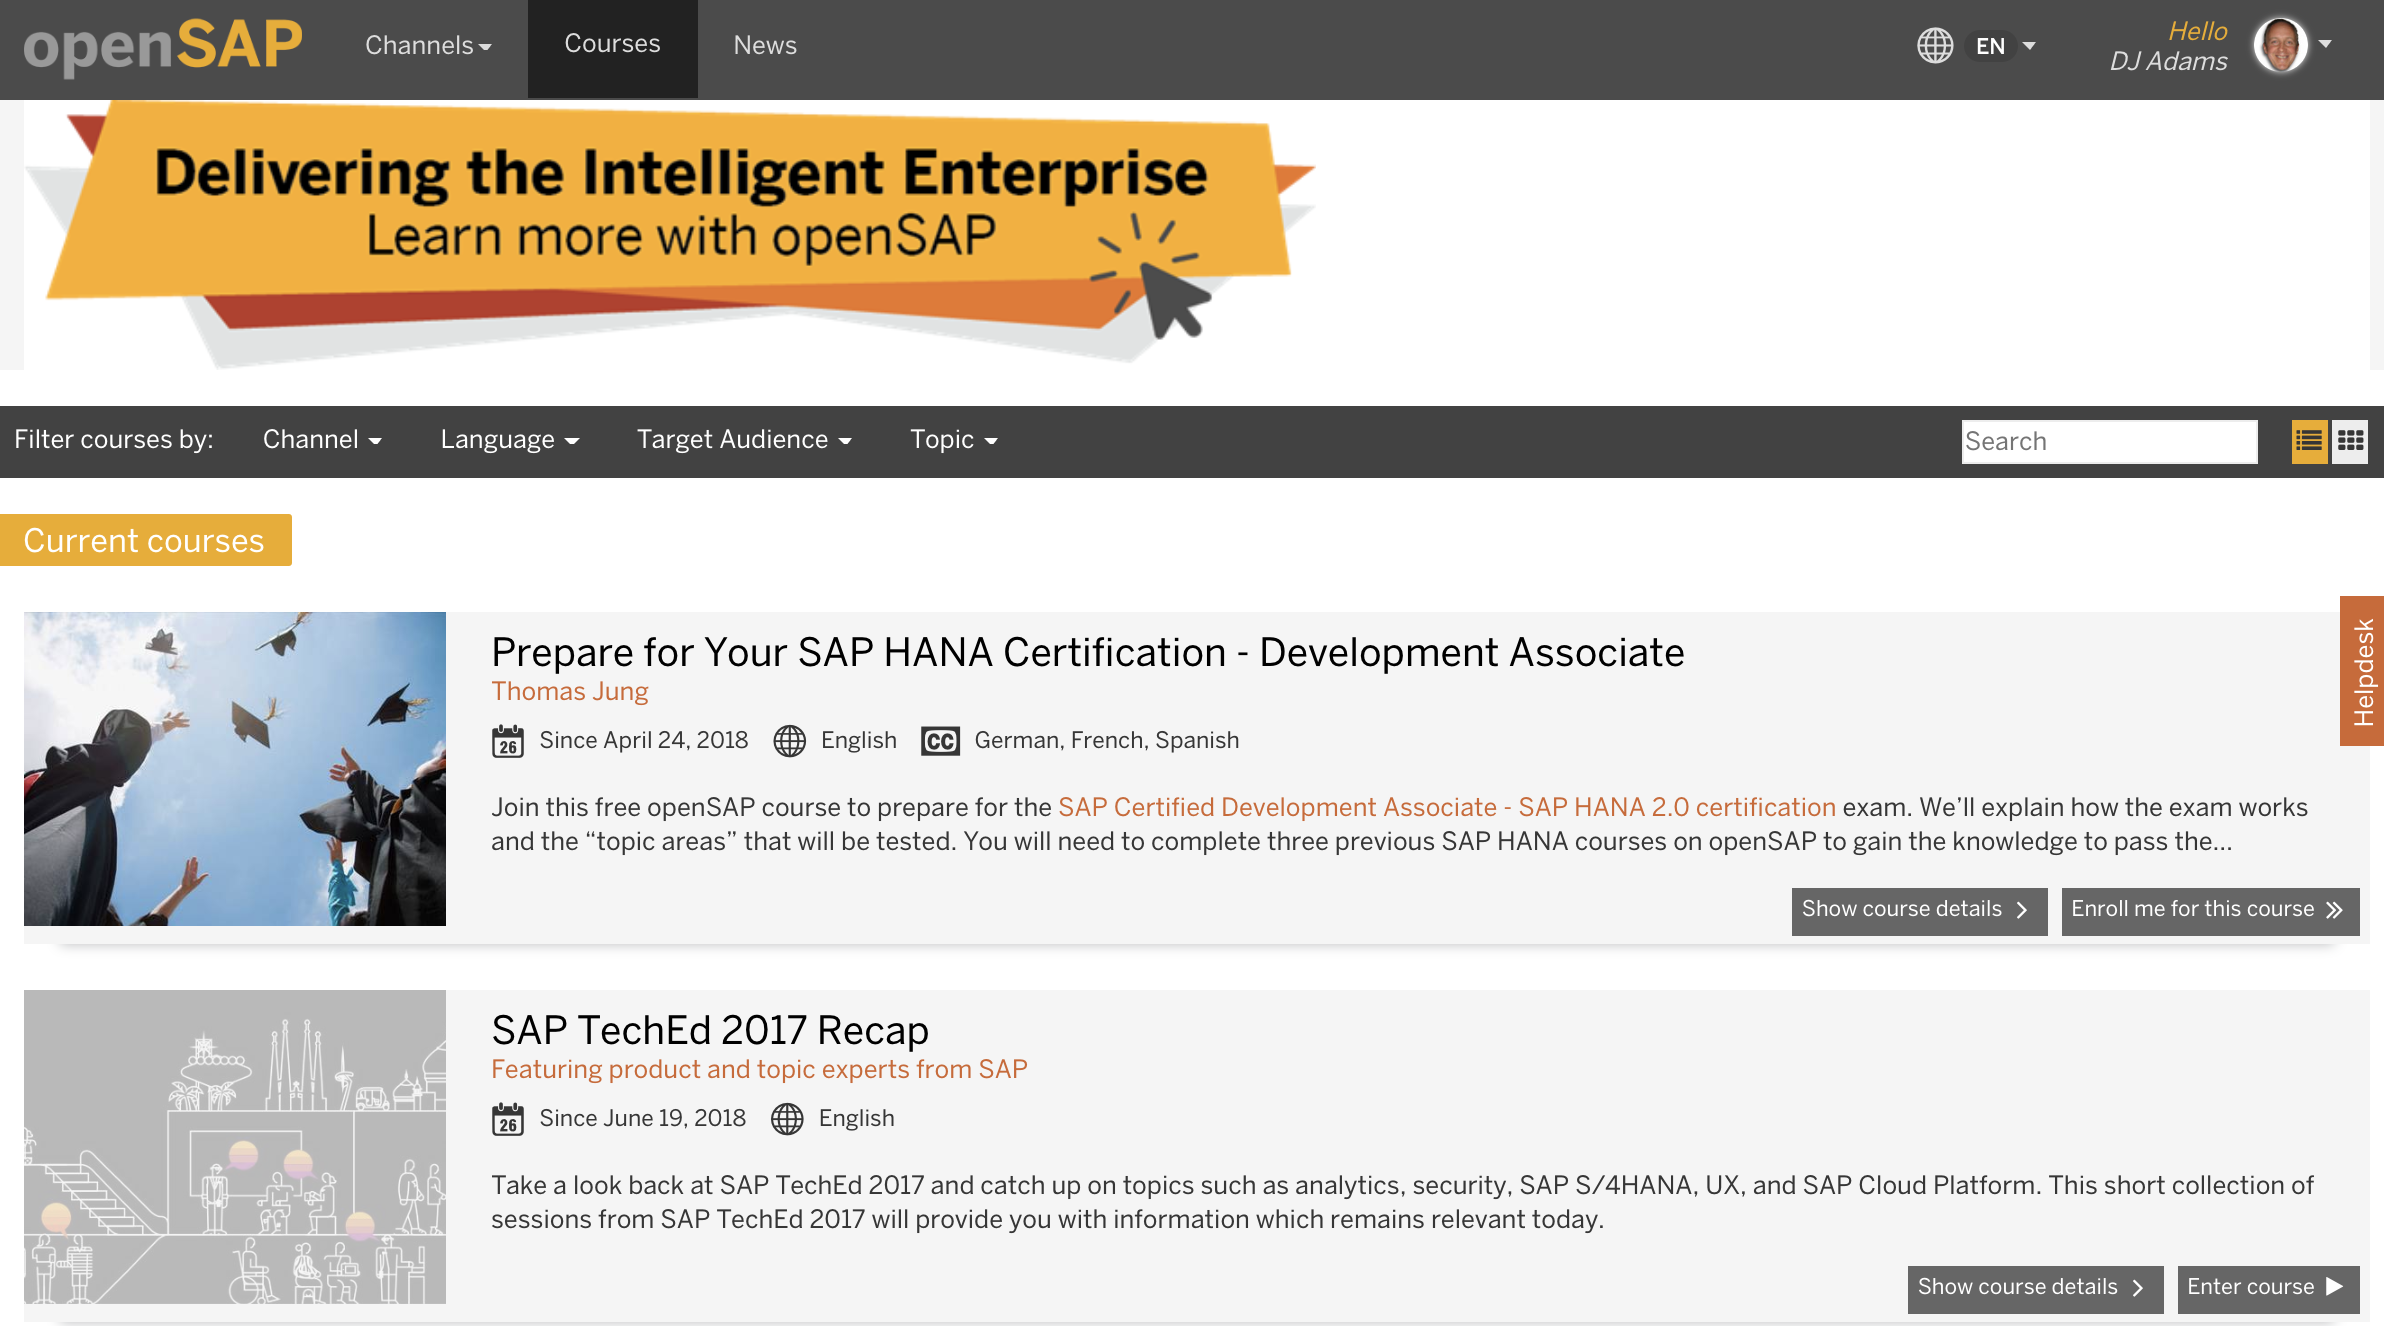Open SAP Certified Development Associate certification link

(1447, 808)
